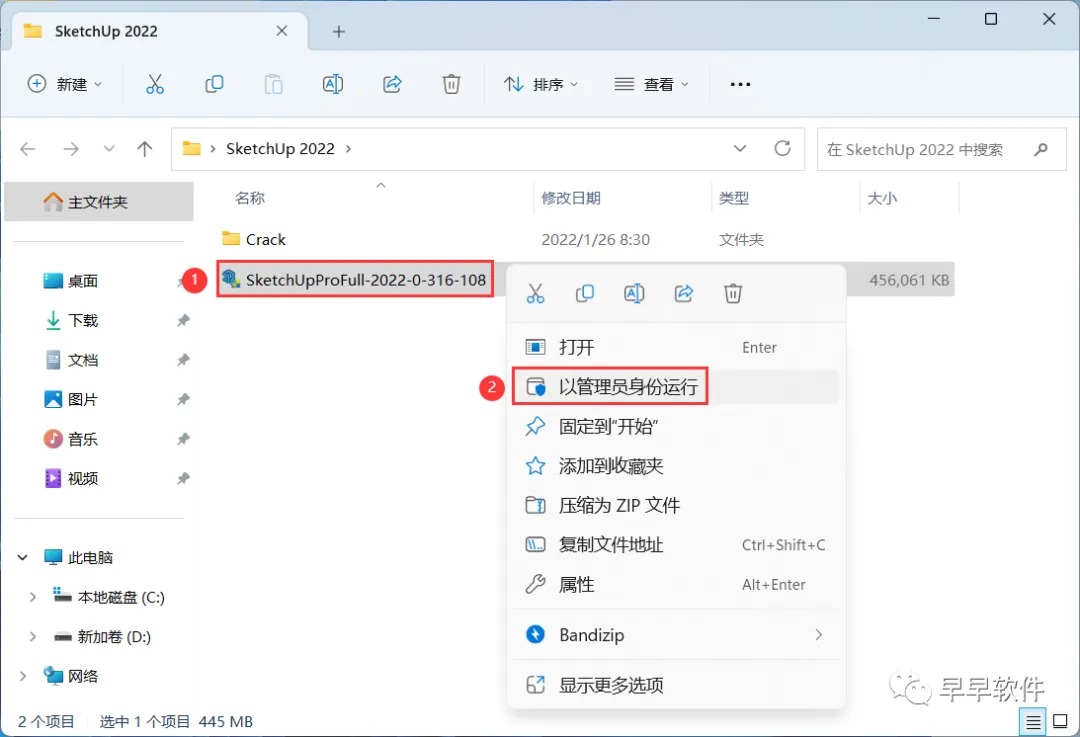The width and height of the screenshot is (1080, 737).
Task: Click the search magnifier icon
Action: (1041, 149)
